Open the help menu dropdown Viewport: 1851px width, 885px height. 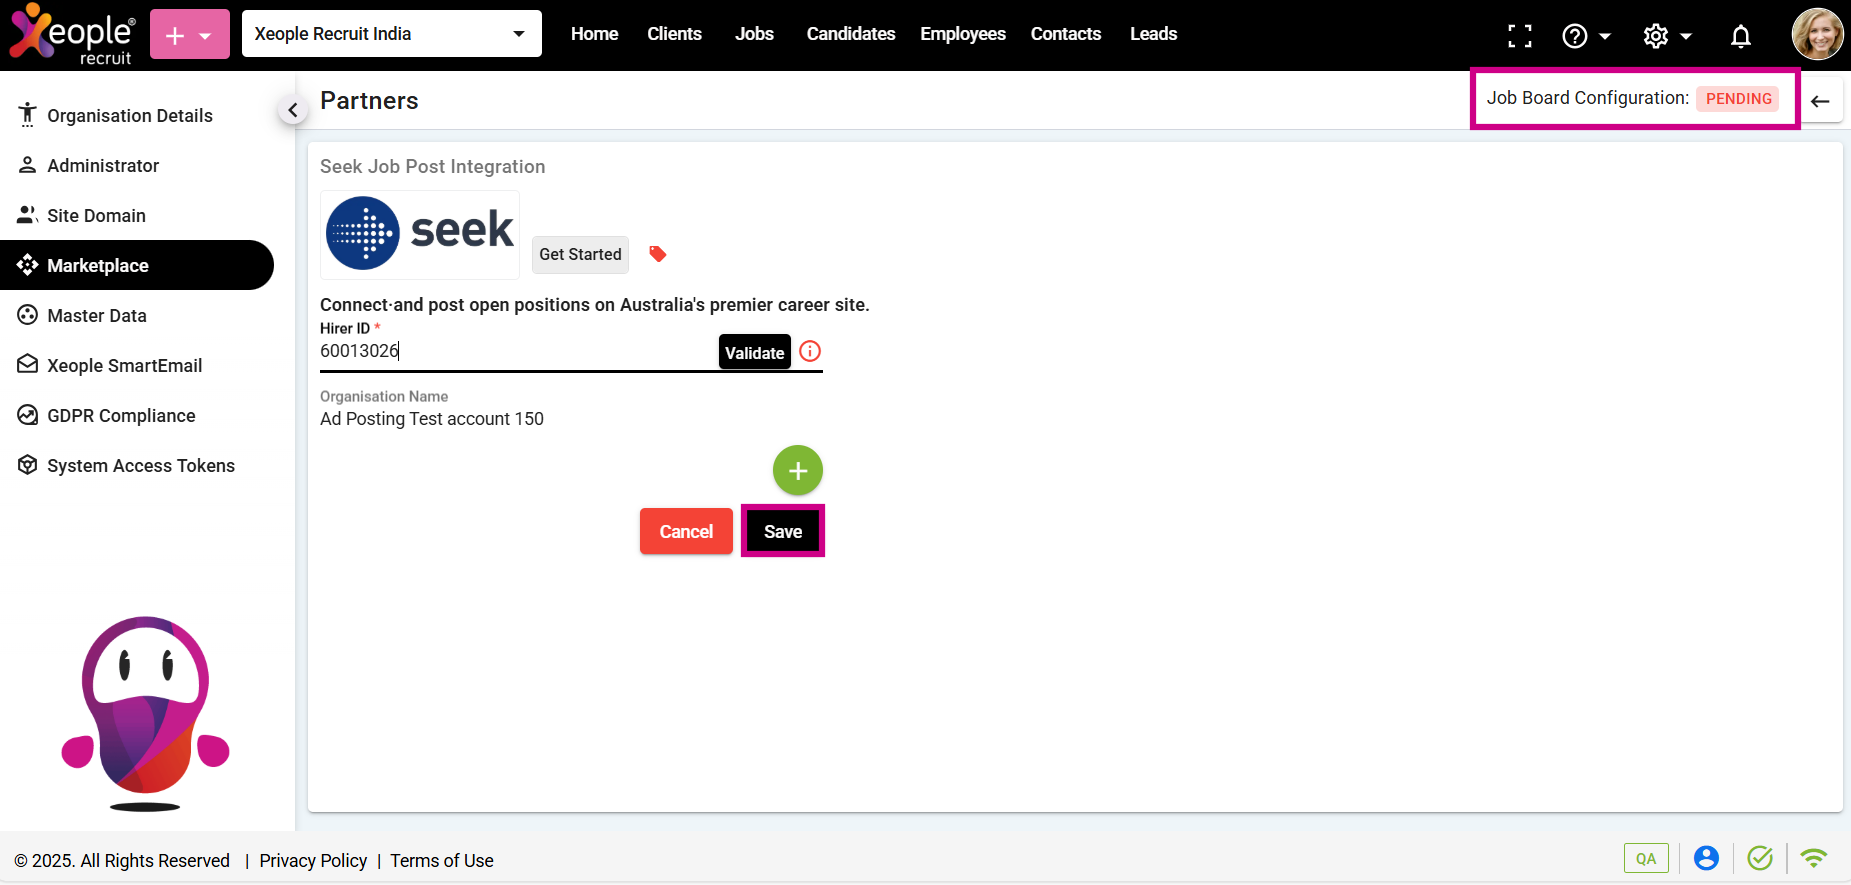click(x=1586, y=36)
